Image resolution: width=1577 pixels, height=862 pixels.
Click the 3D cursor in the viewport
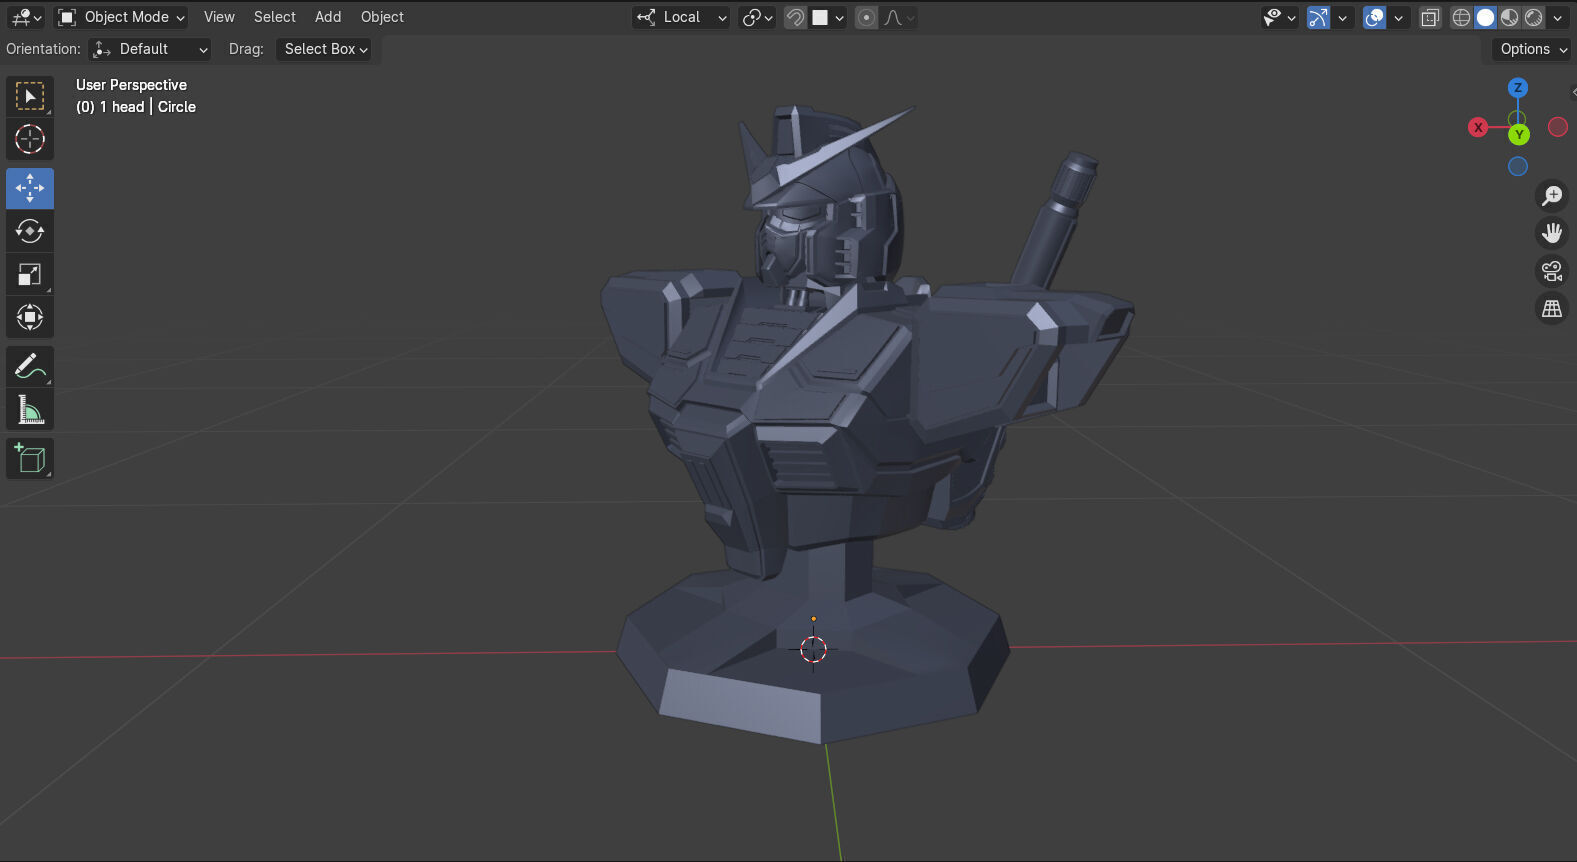[x=814, y=649]
